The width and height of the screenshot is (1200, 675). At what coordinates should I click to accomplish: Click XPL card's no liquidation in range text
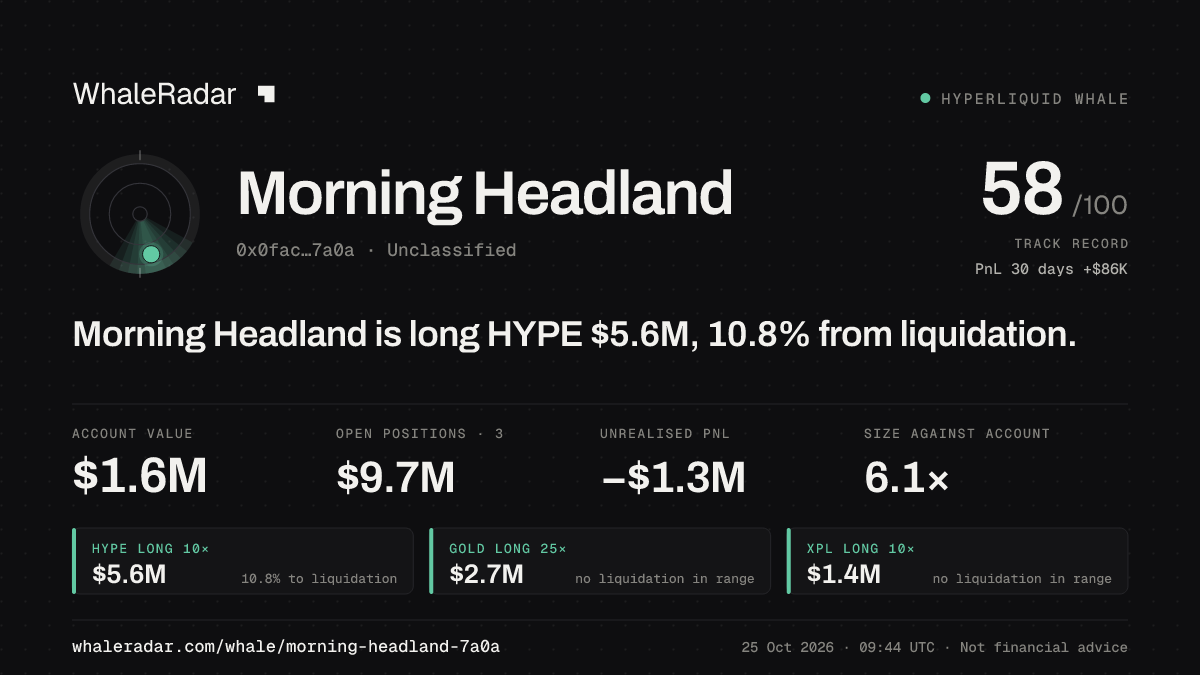pyautogui.click(x=1022, y=579)
